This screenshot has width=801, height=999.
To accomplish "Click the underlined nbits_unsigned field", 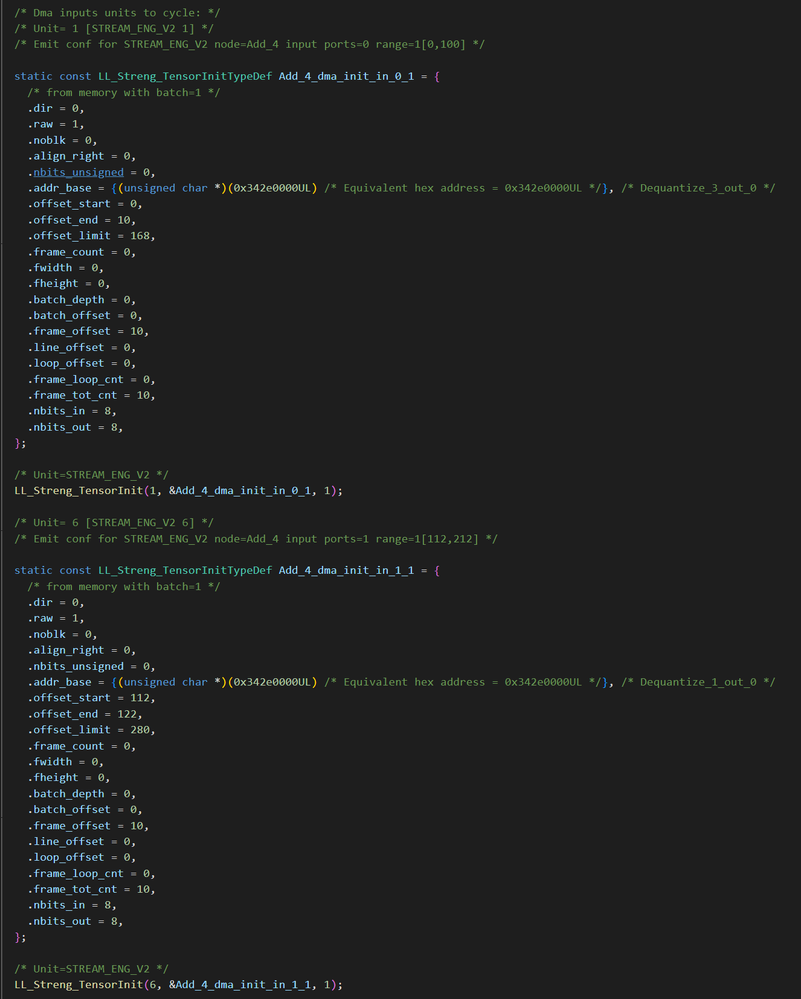I will click(x=78, y=172).
